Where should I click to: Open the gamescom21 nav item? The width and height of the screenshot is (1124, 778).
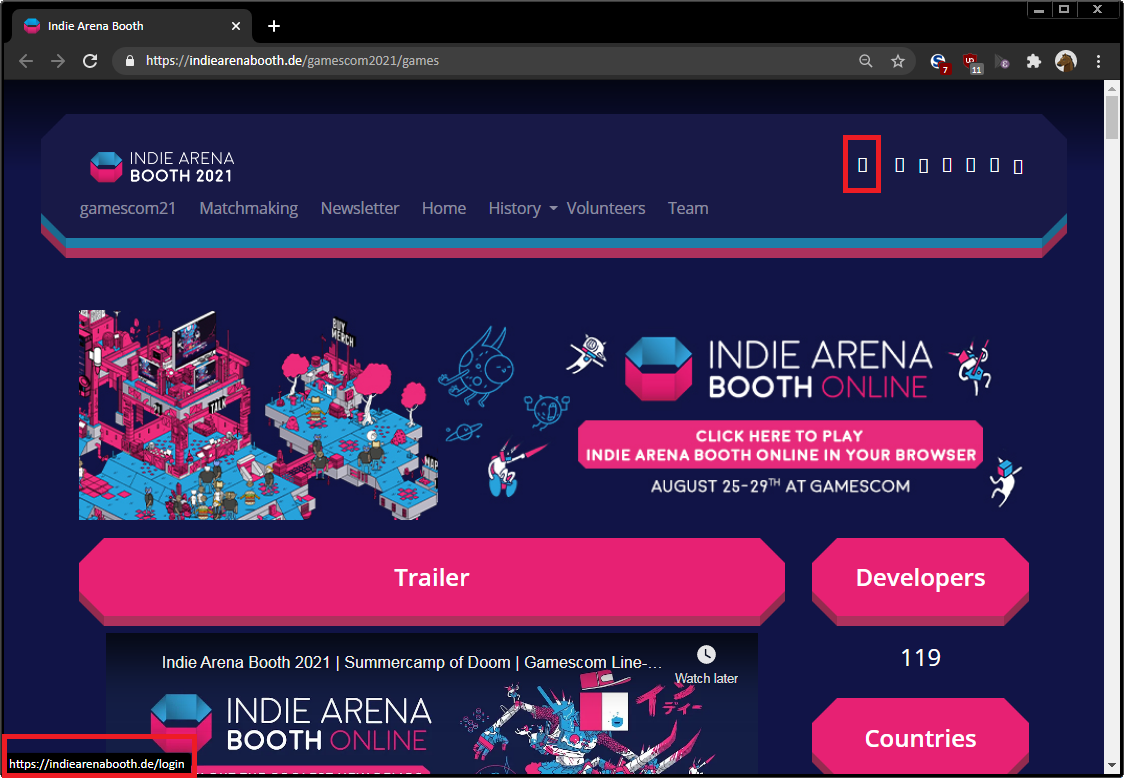pos(128,208)
